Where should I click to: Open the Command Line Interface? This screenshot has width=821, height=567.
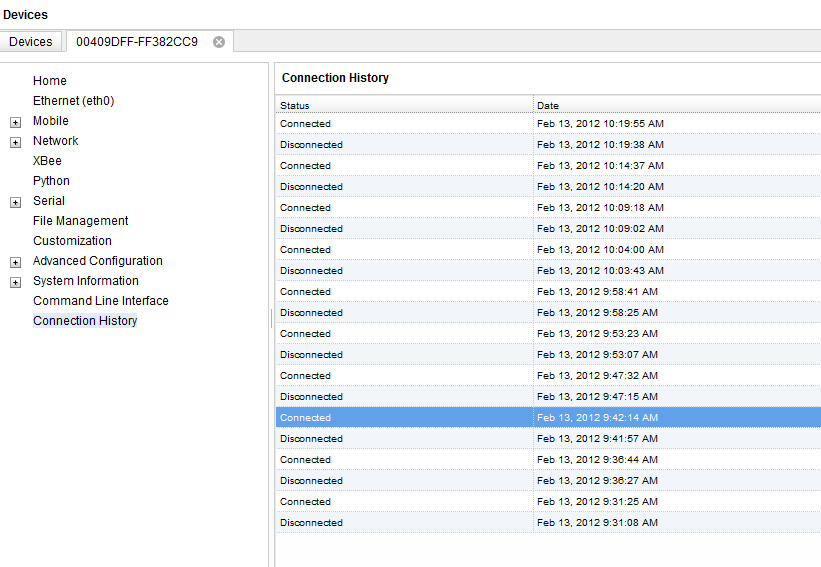(x=100, y=301)
